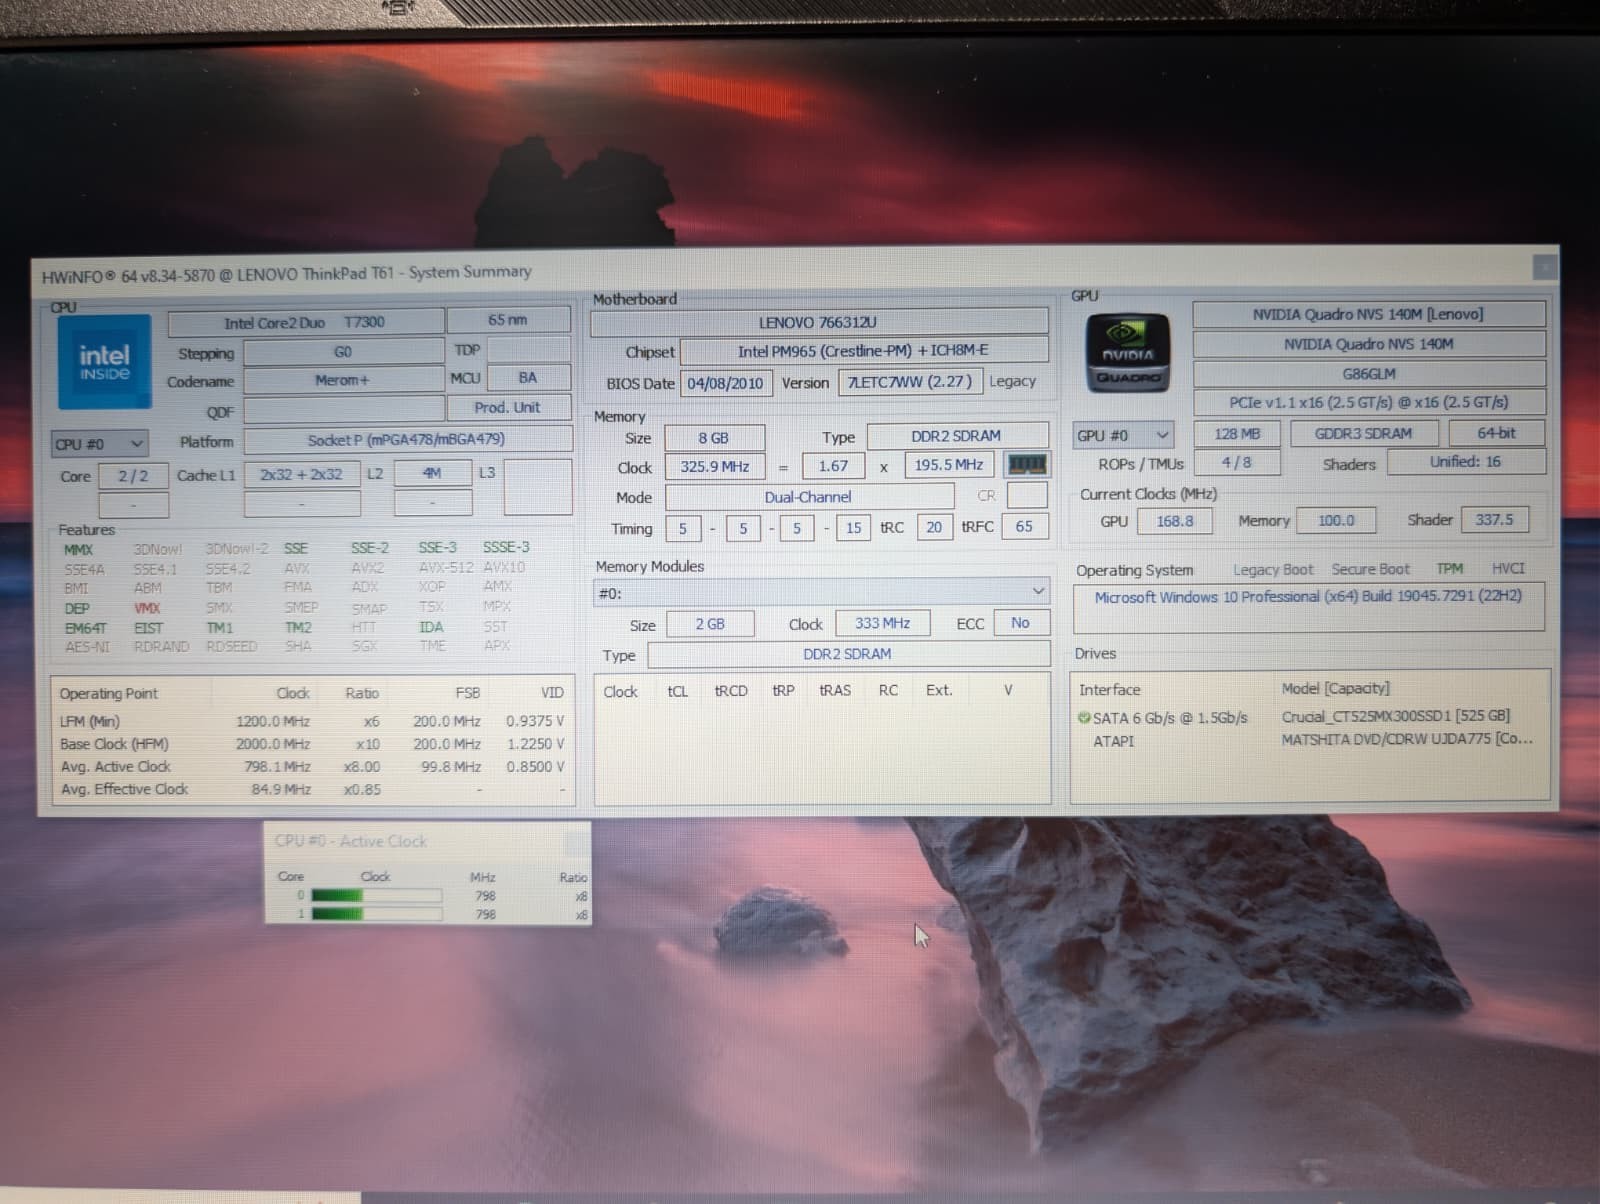Click the Dual-Channel mode field
Viewport: 1600px width, 1204px height.
809,497
